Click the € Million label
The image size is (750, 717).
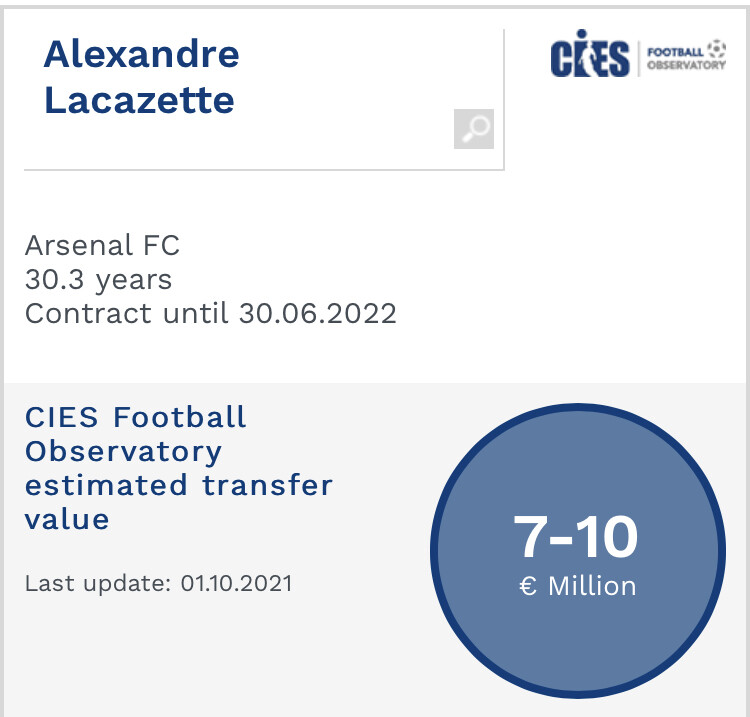tap(578, 585)
